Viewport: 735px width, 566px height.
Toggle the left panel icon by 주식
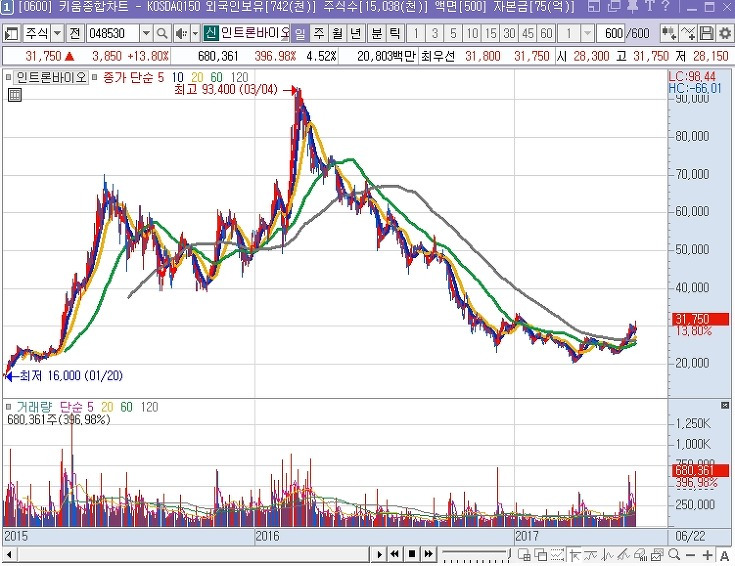(x=11, y=33)
